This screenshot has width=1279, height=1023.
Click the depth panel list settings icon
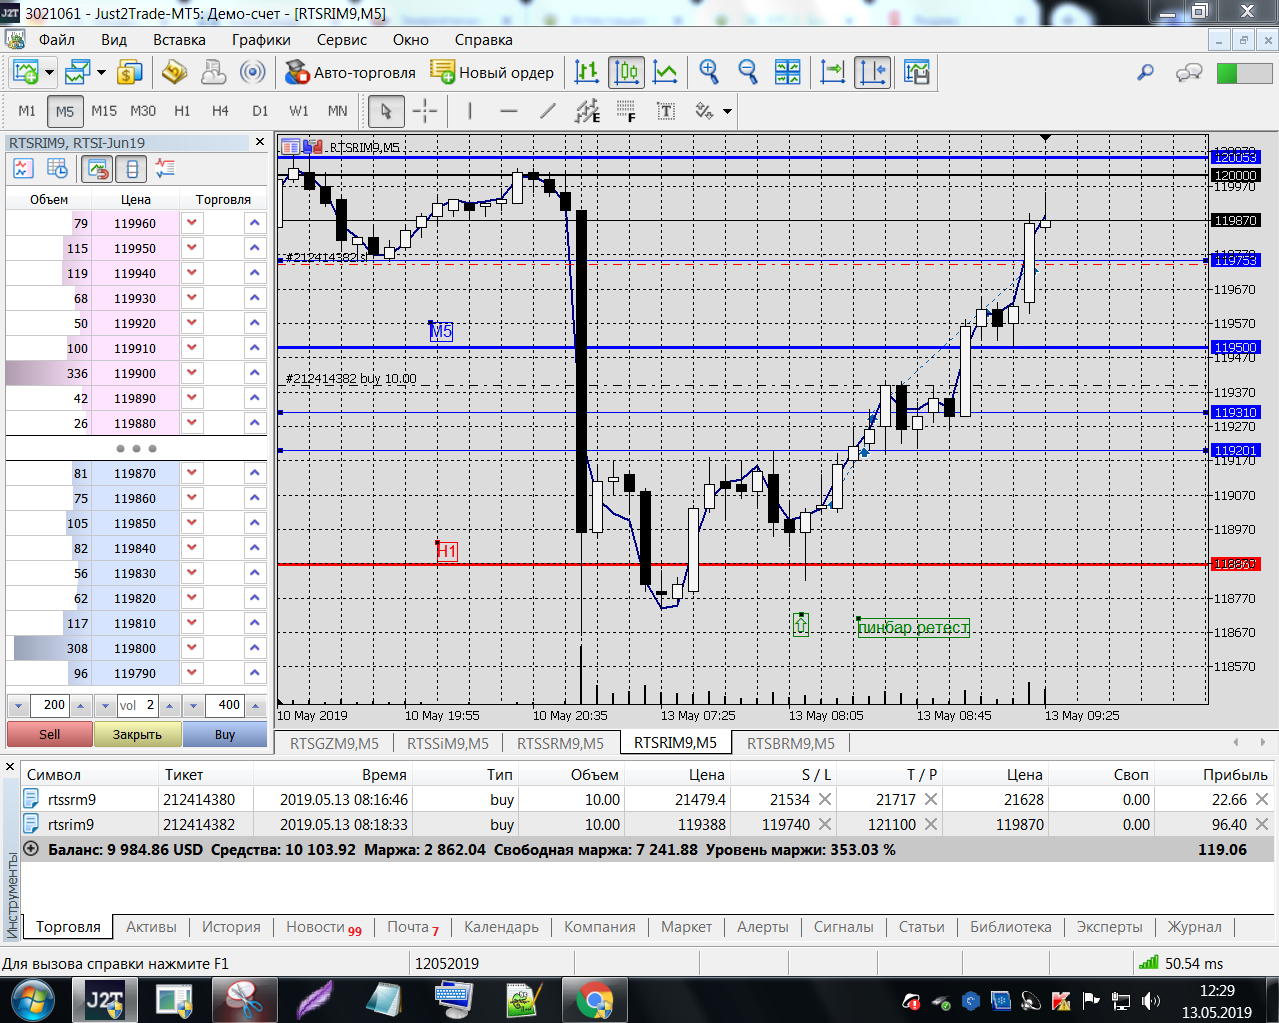coord(165,169)
